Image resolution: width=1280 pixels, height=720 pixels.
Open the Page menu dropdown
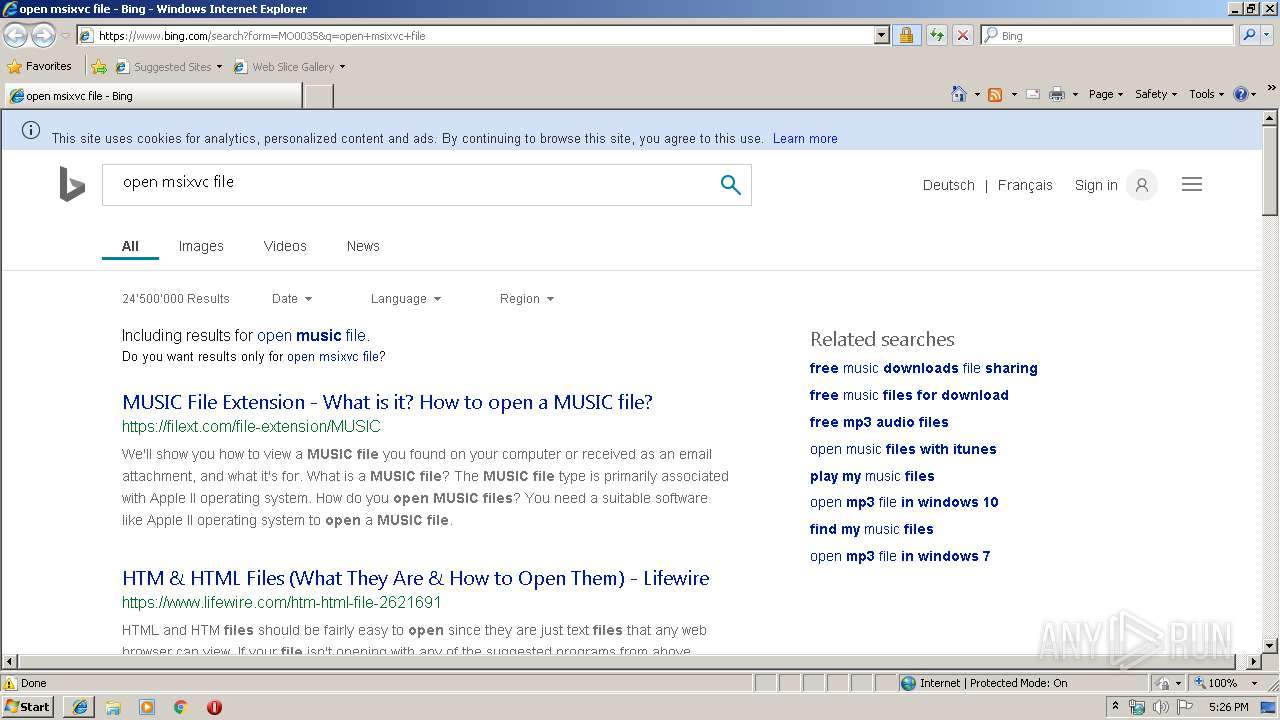pos(1106,94)
